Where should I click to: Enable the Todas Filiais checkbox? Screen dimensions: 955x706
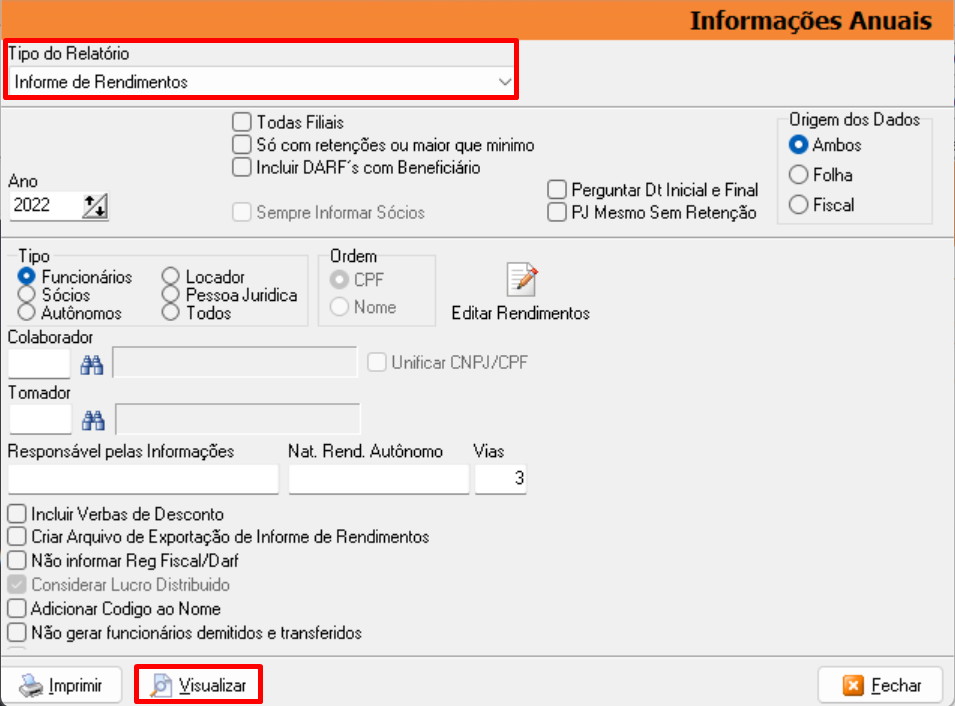click(241, 122)
